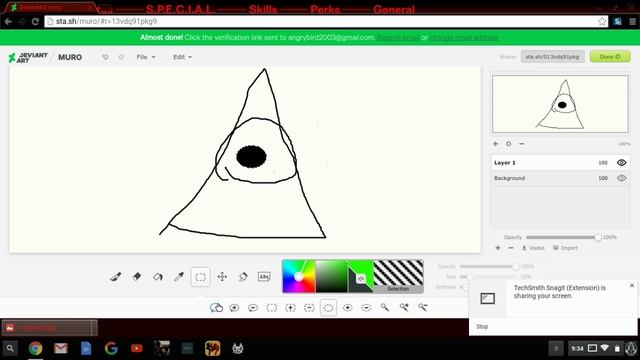Choose the add-to-lasso selection icon
This screenshot has height=360, width=640.
234,308
